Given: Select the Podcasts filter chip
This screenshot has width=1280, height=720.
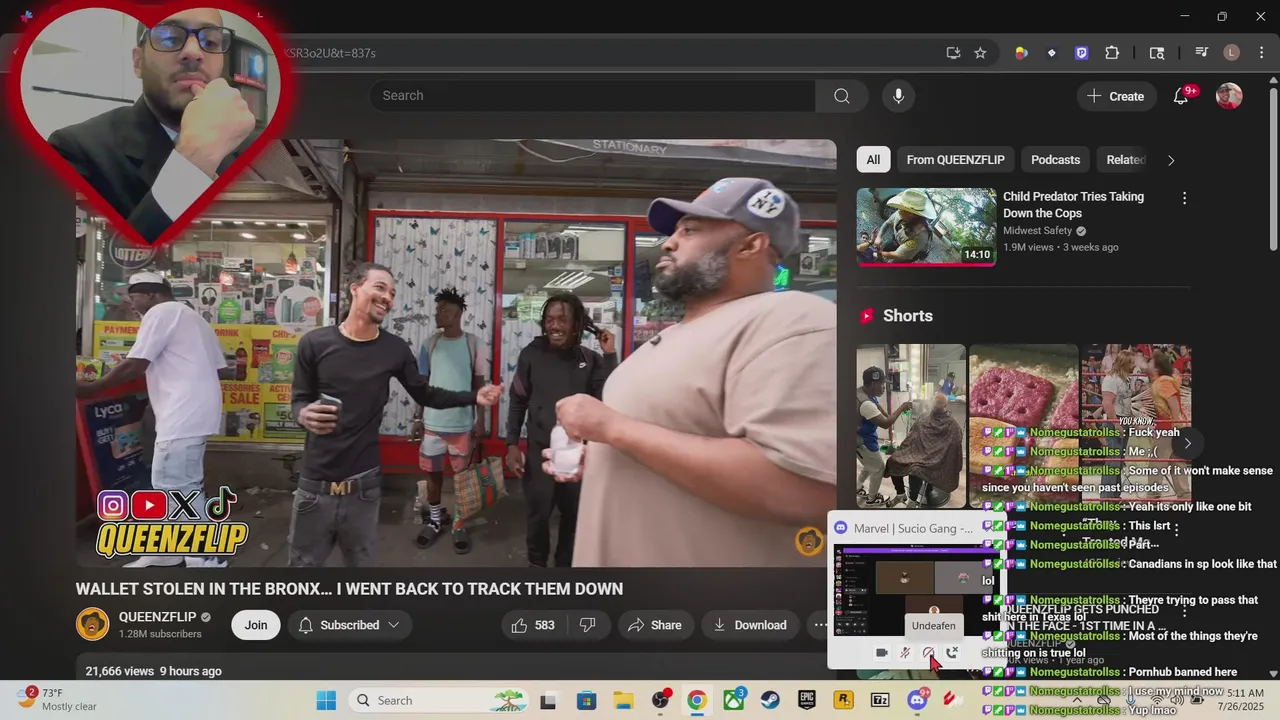Looking at the screenshot, I should click(1055, 160).
